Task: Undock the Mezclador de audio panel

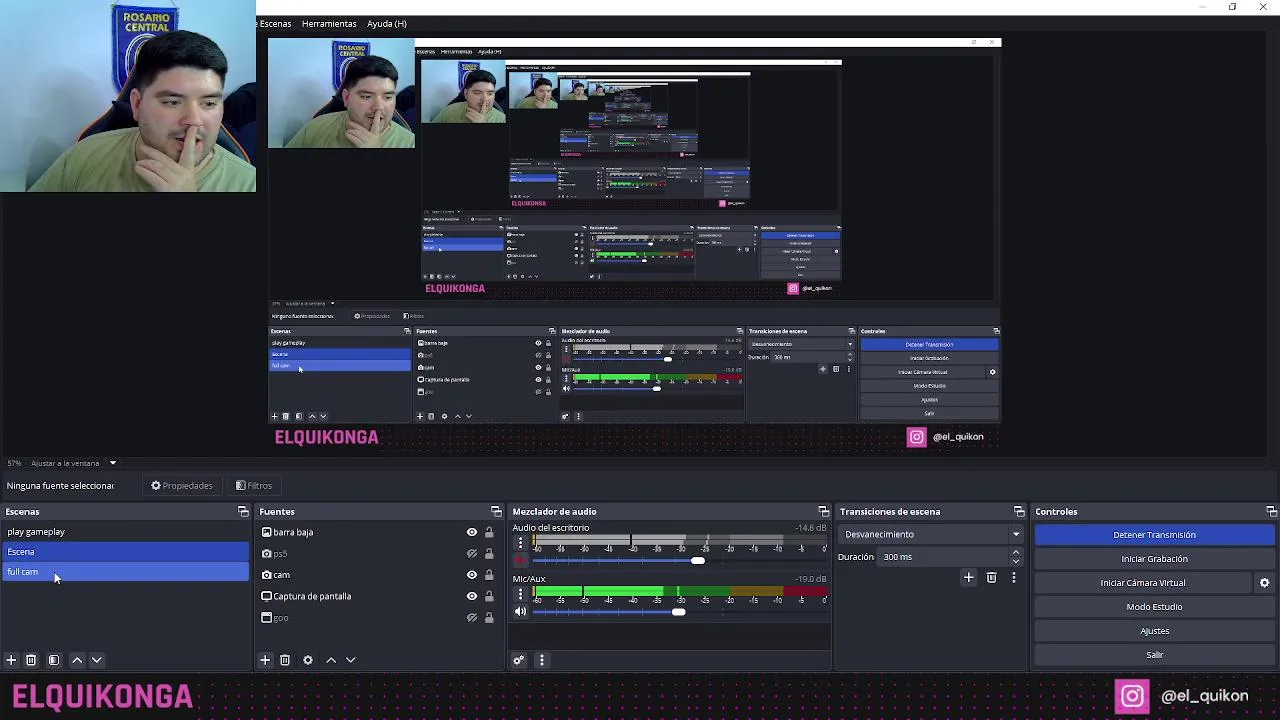Action: coord(824,512)
